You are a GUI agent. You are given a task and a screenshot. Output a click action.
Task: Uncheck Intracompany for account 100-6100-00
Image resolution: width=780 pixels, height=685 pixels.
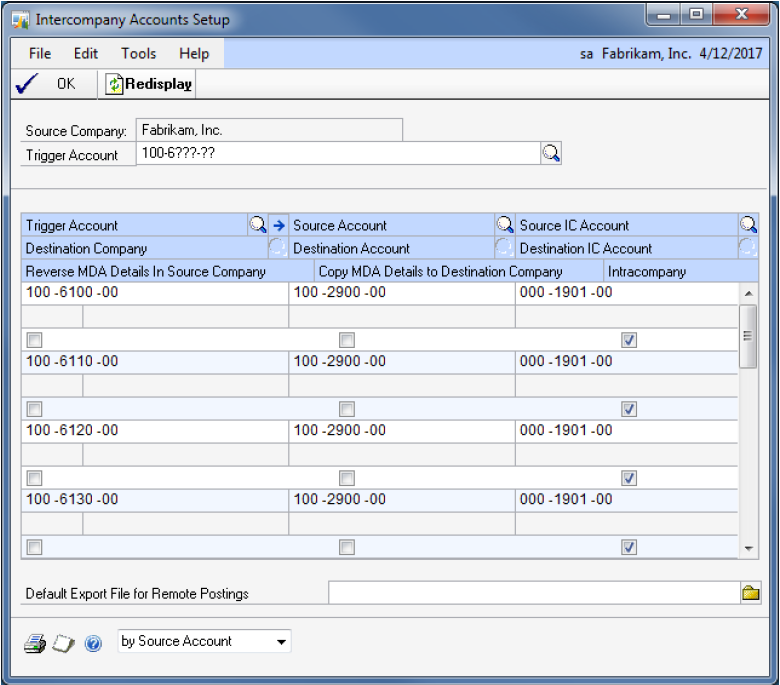628,340
